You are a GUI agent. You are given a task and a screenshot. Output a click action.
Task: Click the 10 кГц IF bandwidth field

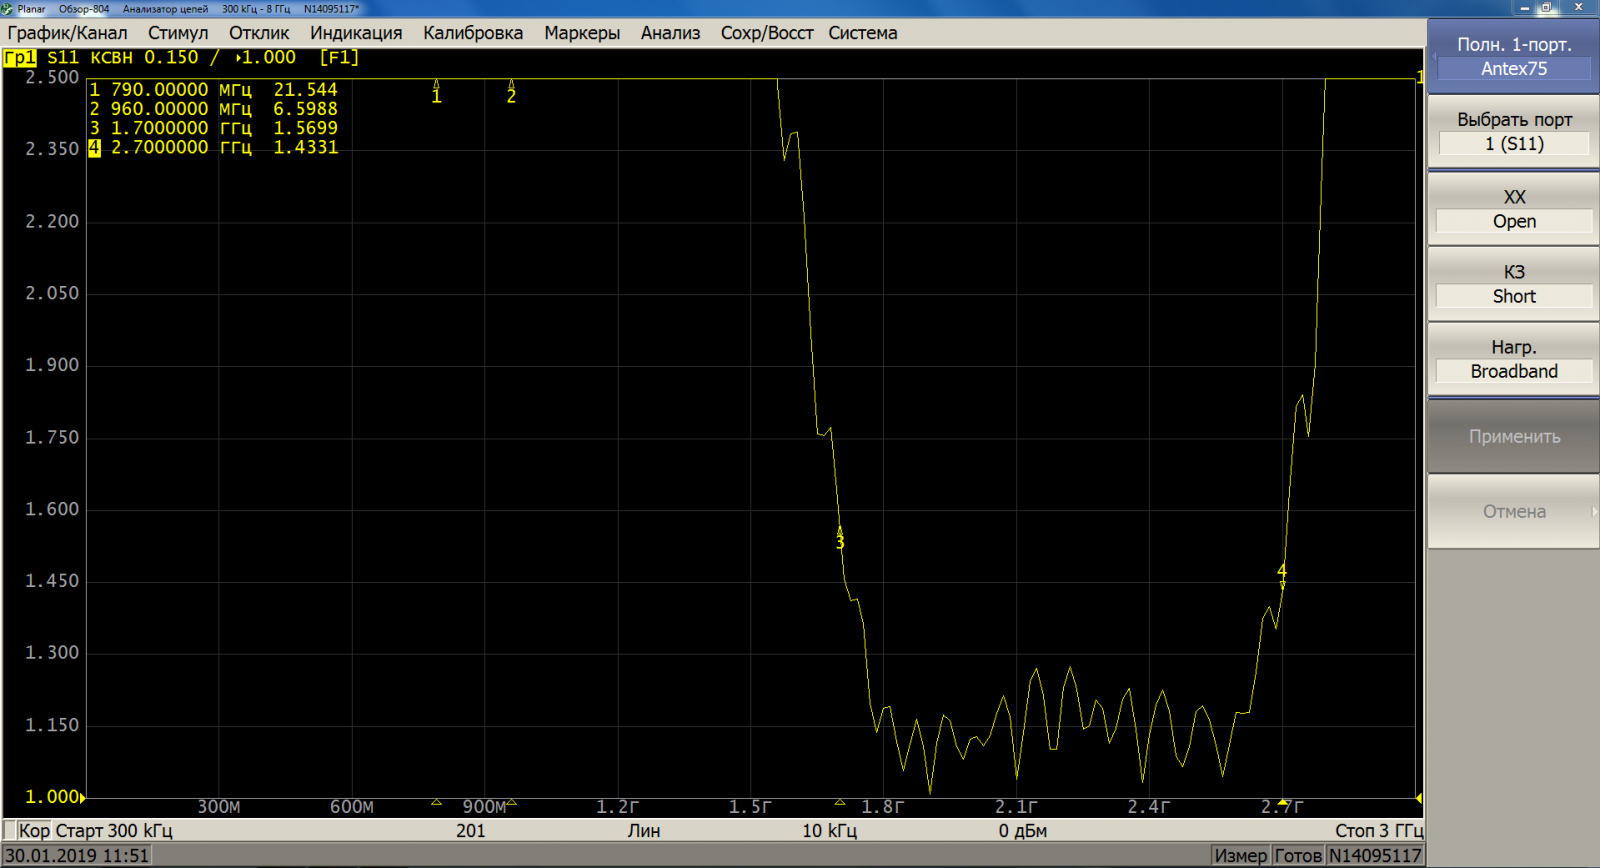click(x=829, y=830)
